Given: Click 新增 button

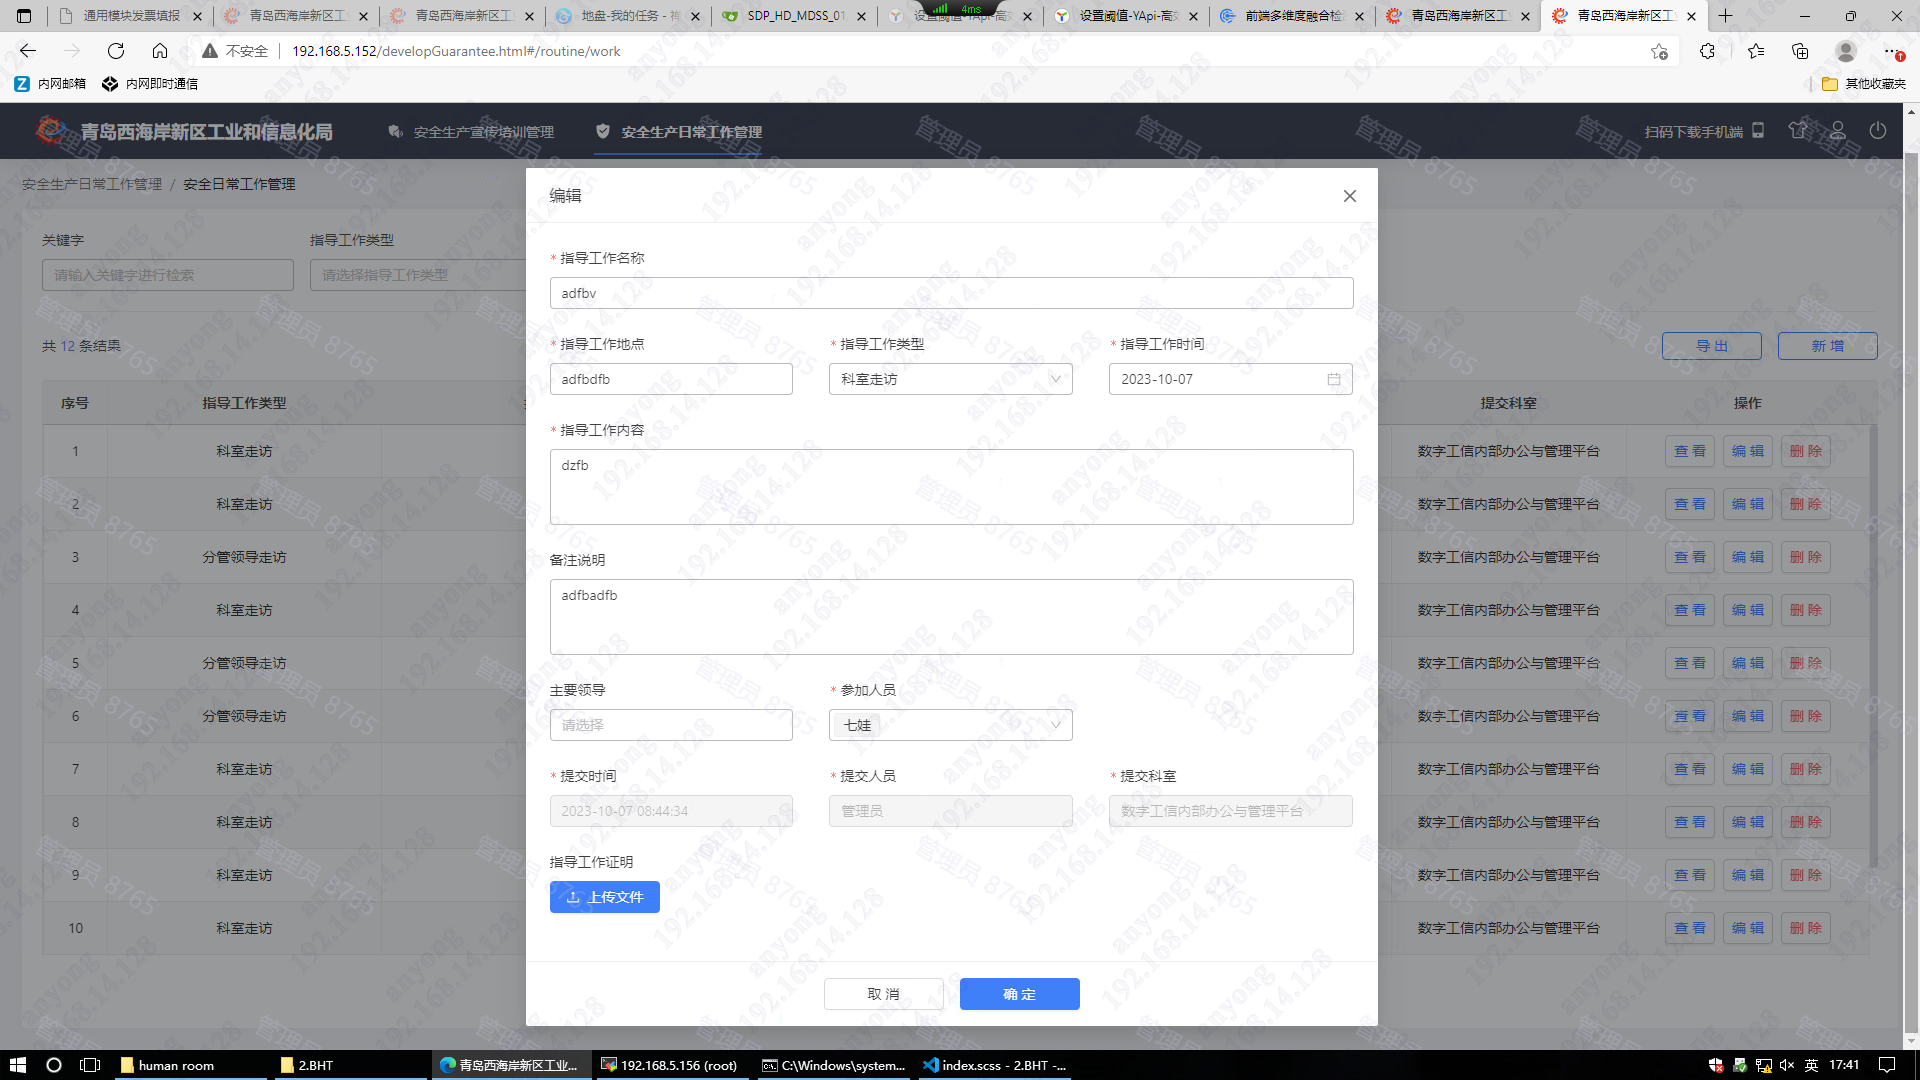Looking at the screenshot, I should click(x=1827, y=346).
